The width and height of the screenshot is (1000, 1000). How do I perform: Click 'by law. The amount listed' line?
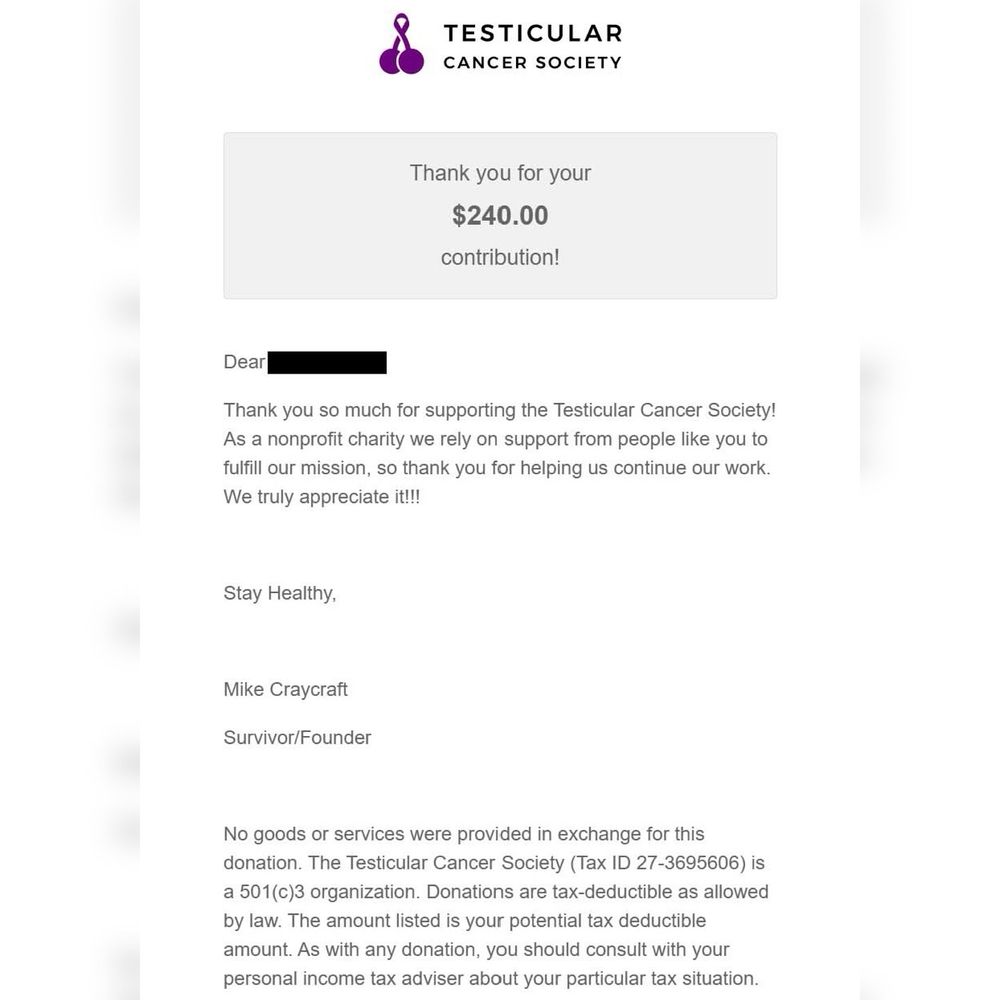[x=464, y=920]
